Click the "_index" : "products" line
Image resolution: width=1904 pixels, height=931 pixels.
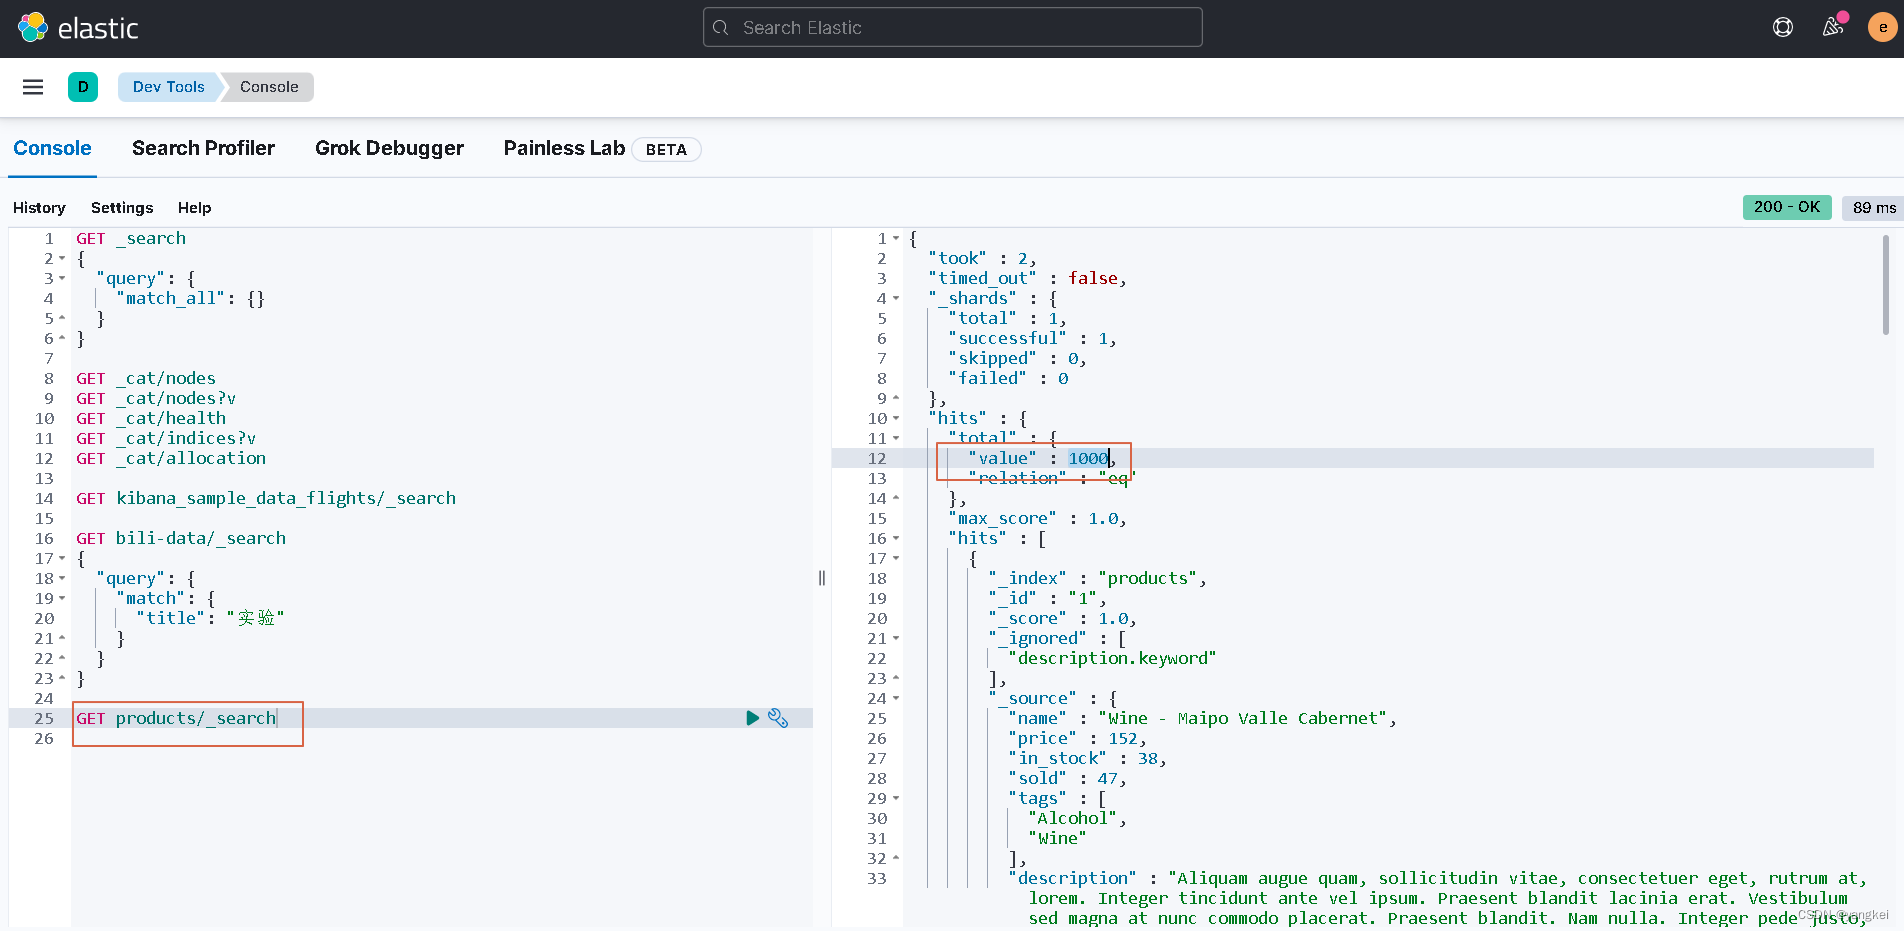1097,578
